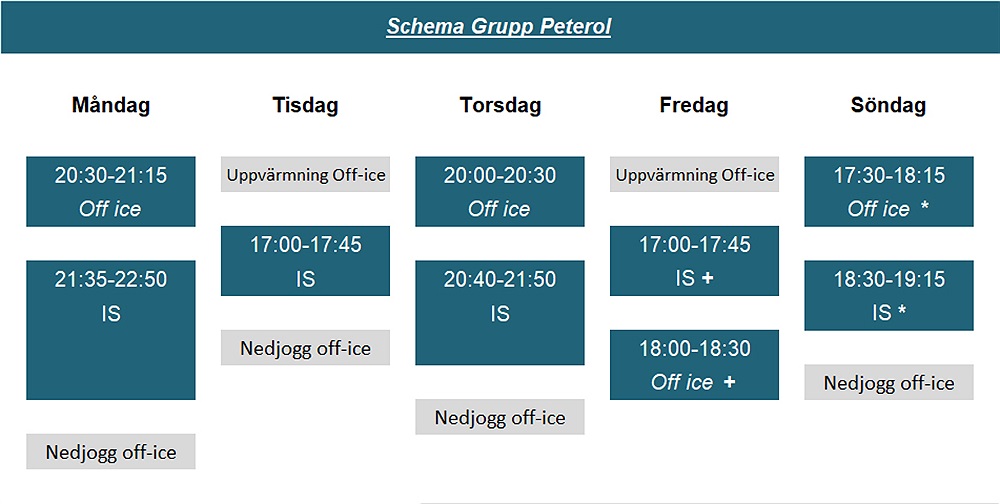This screenshot has width=1000, height=504.
Task: Select the Tisdag column heading
Action: [305, 105]
